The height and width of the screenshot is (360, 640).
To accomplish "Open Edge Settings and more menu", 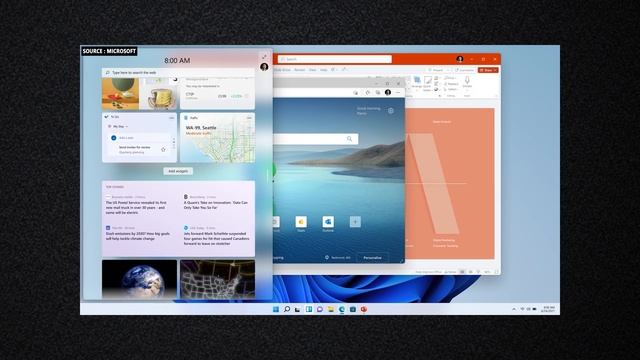I will click(398, 93).
